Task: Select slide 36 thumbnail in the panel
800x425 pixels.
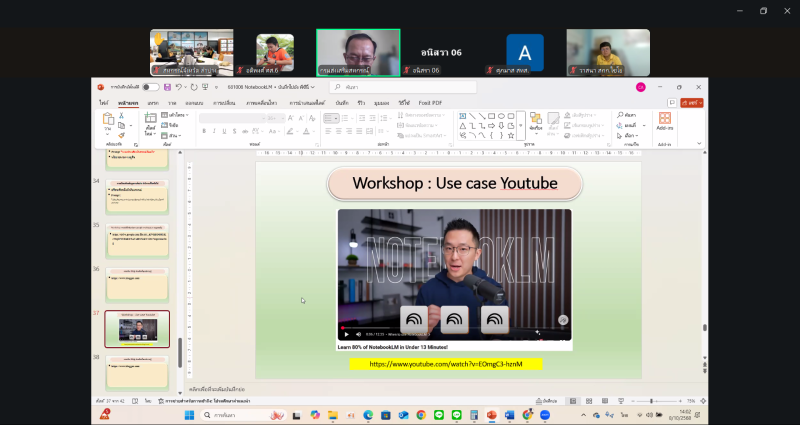Action: tap(137, 284)
